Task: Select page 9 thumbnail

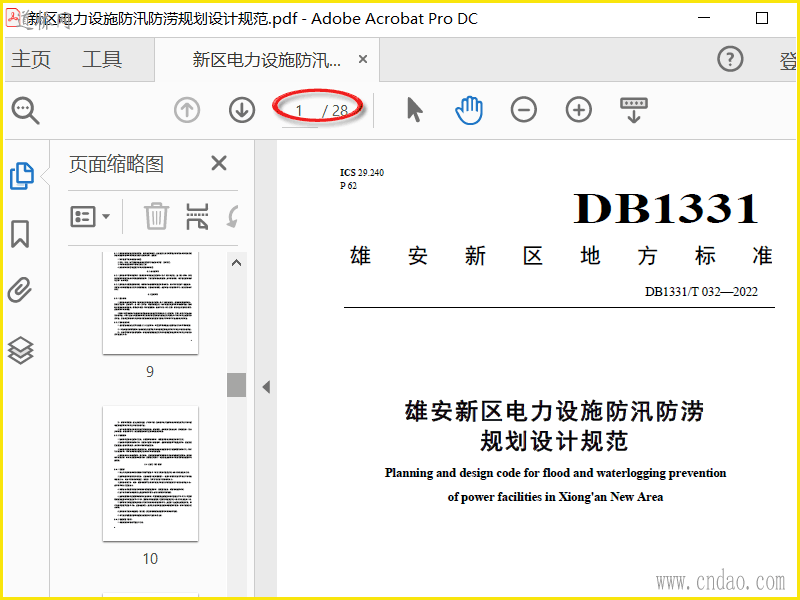Action: coord(150,303)
